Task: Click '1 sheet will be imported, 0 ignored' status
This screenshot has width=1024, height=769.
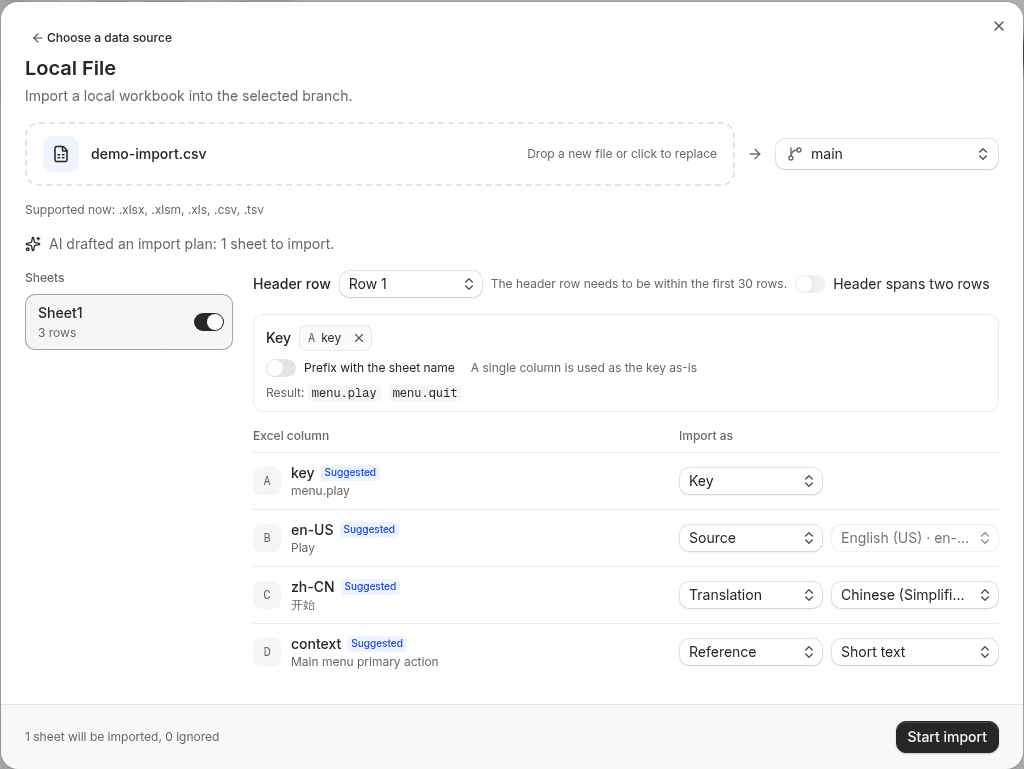Action: click(122, 737)
